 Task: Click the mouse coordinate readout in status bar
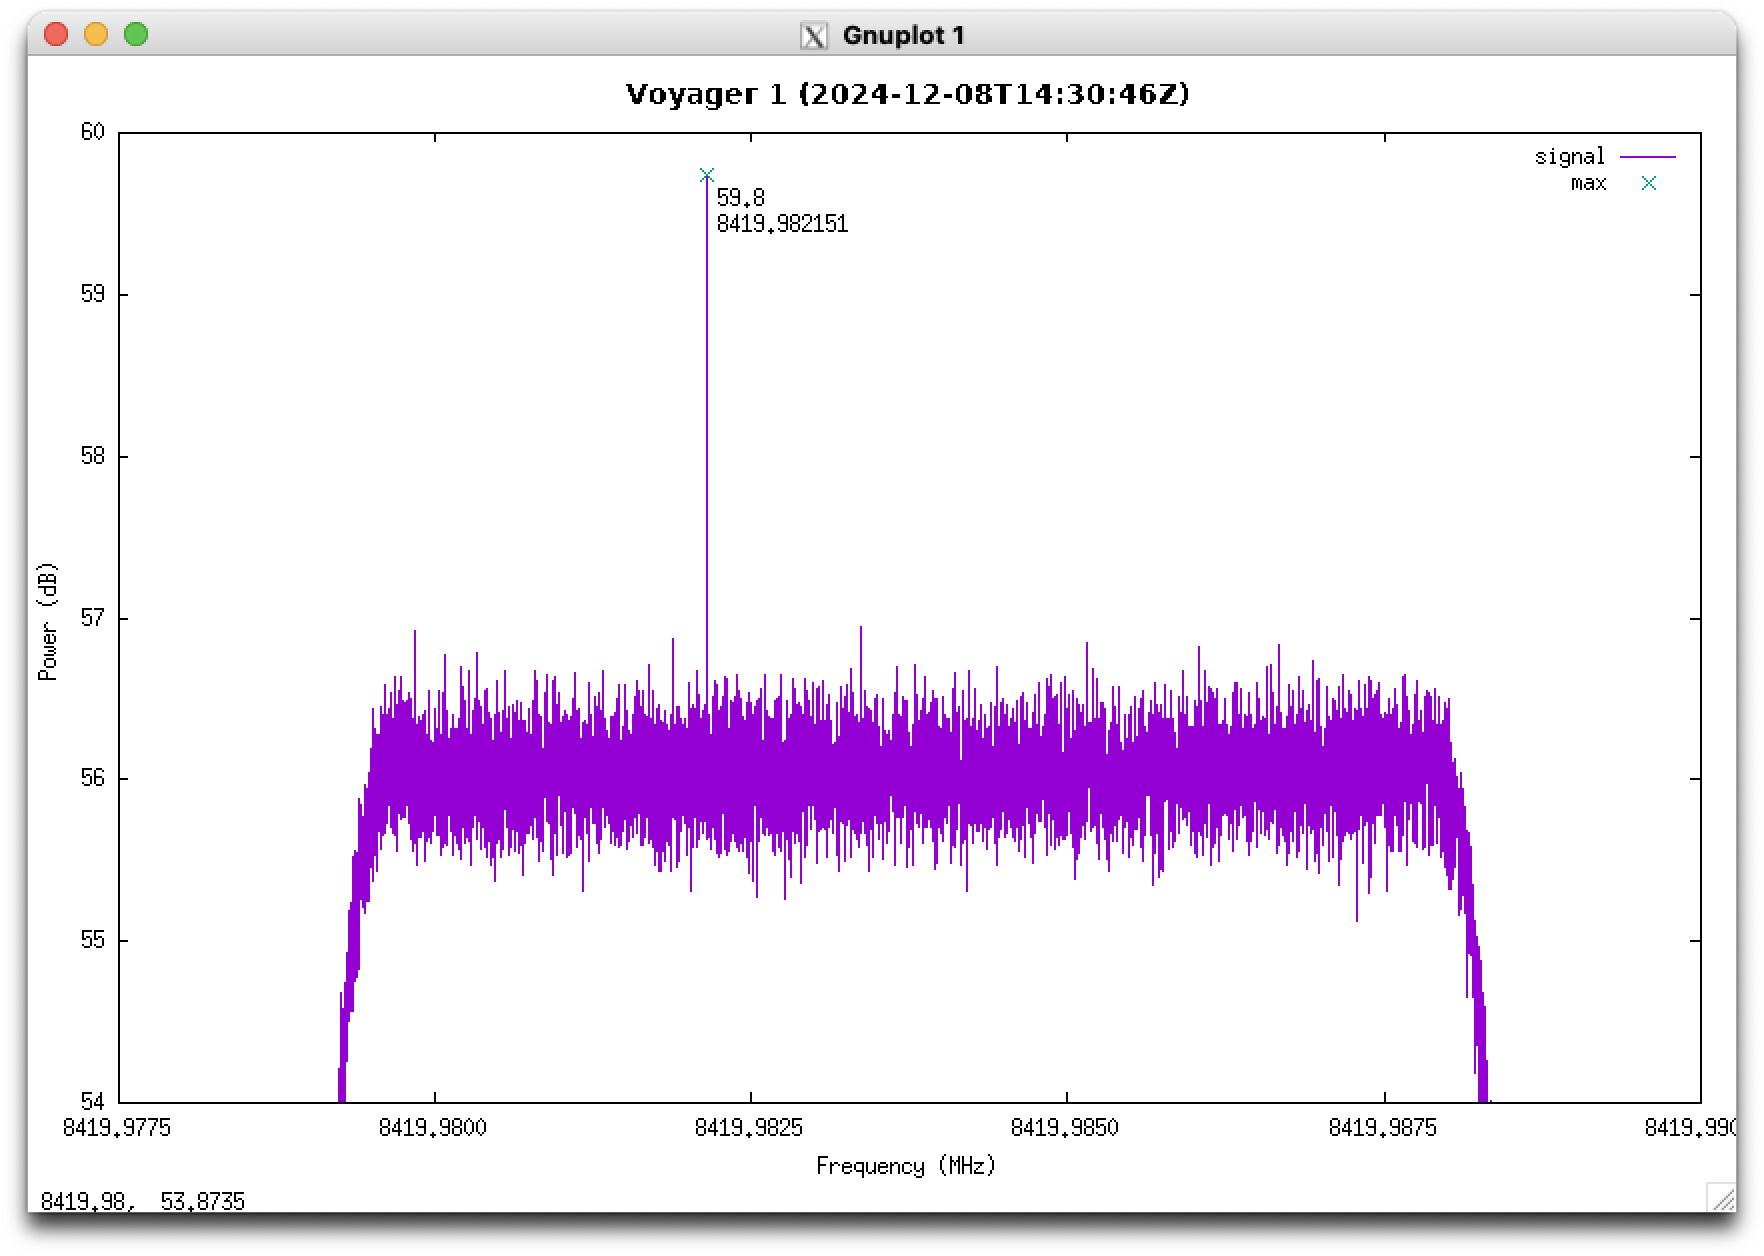[142, 1201]
